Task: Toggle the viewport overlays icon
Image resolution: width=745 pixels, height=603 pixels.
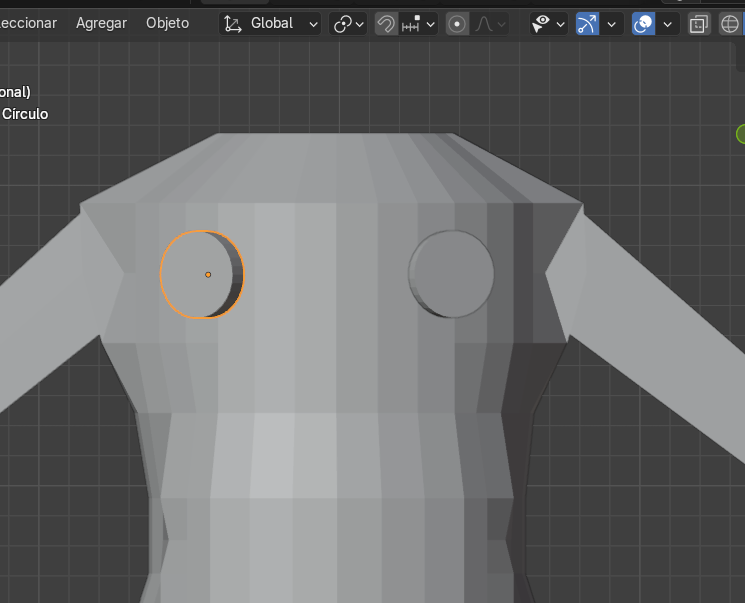Action: coord(643,23)
